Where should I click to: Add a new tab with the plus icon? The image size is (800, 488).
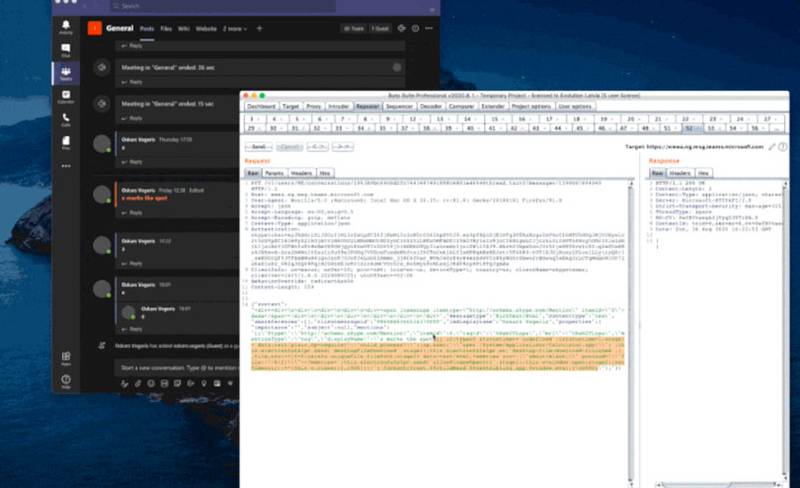[x=259, y=29]
